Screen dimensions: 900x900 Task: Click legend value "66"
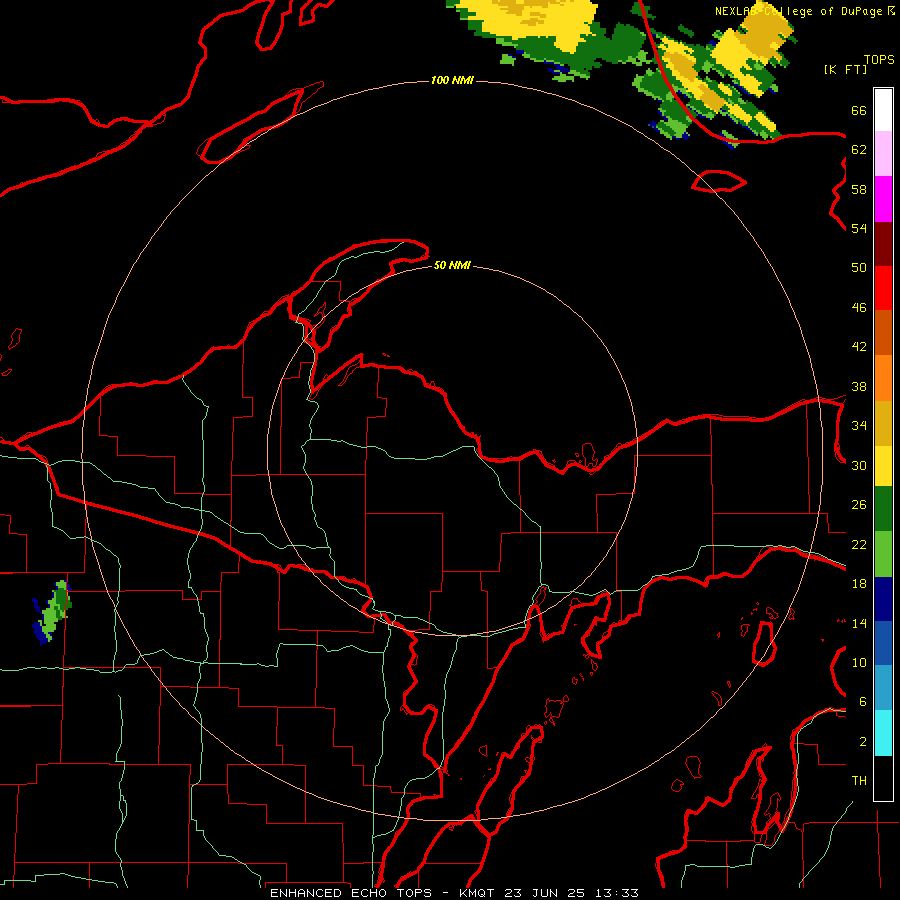859,110
